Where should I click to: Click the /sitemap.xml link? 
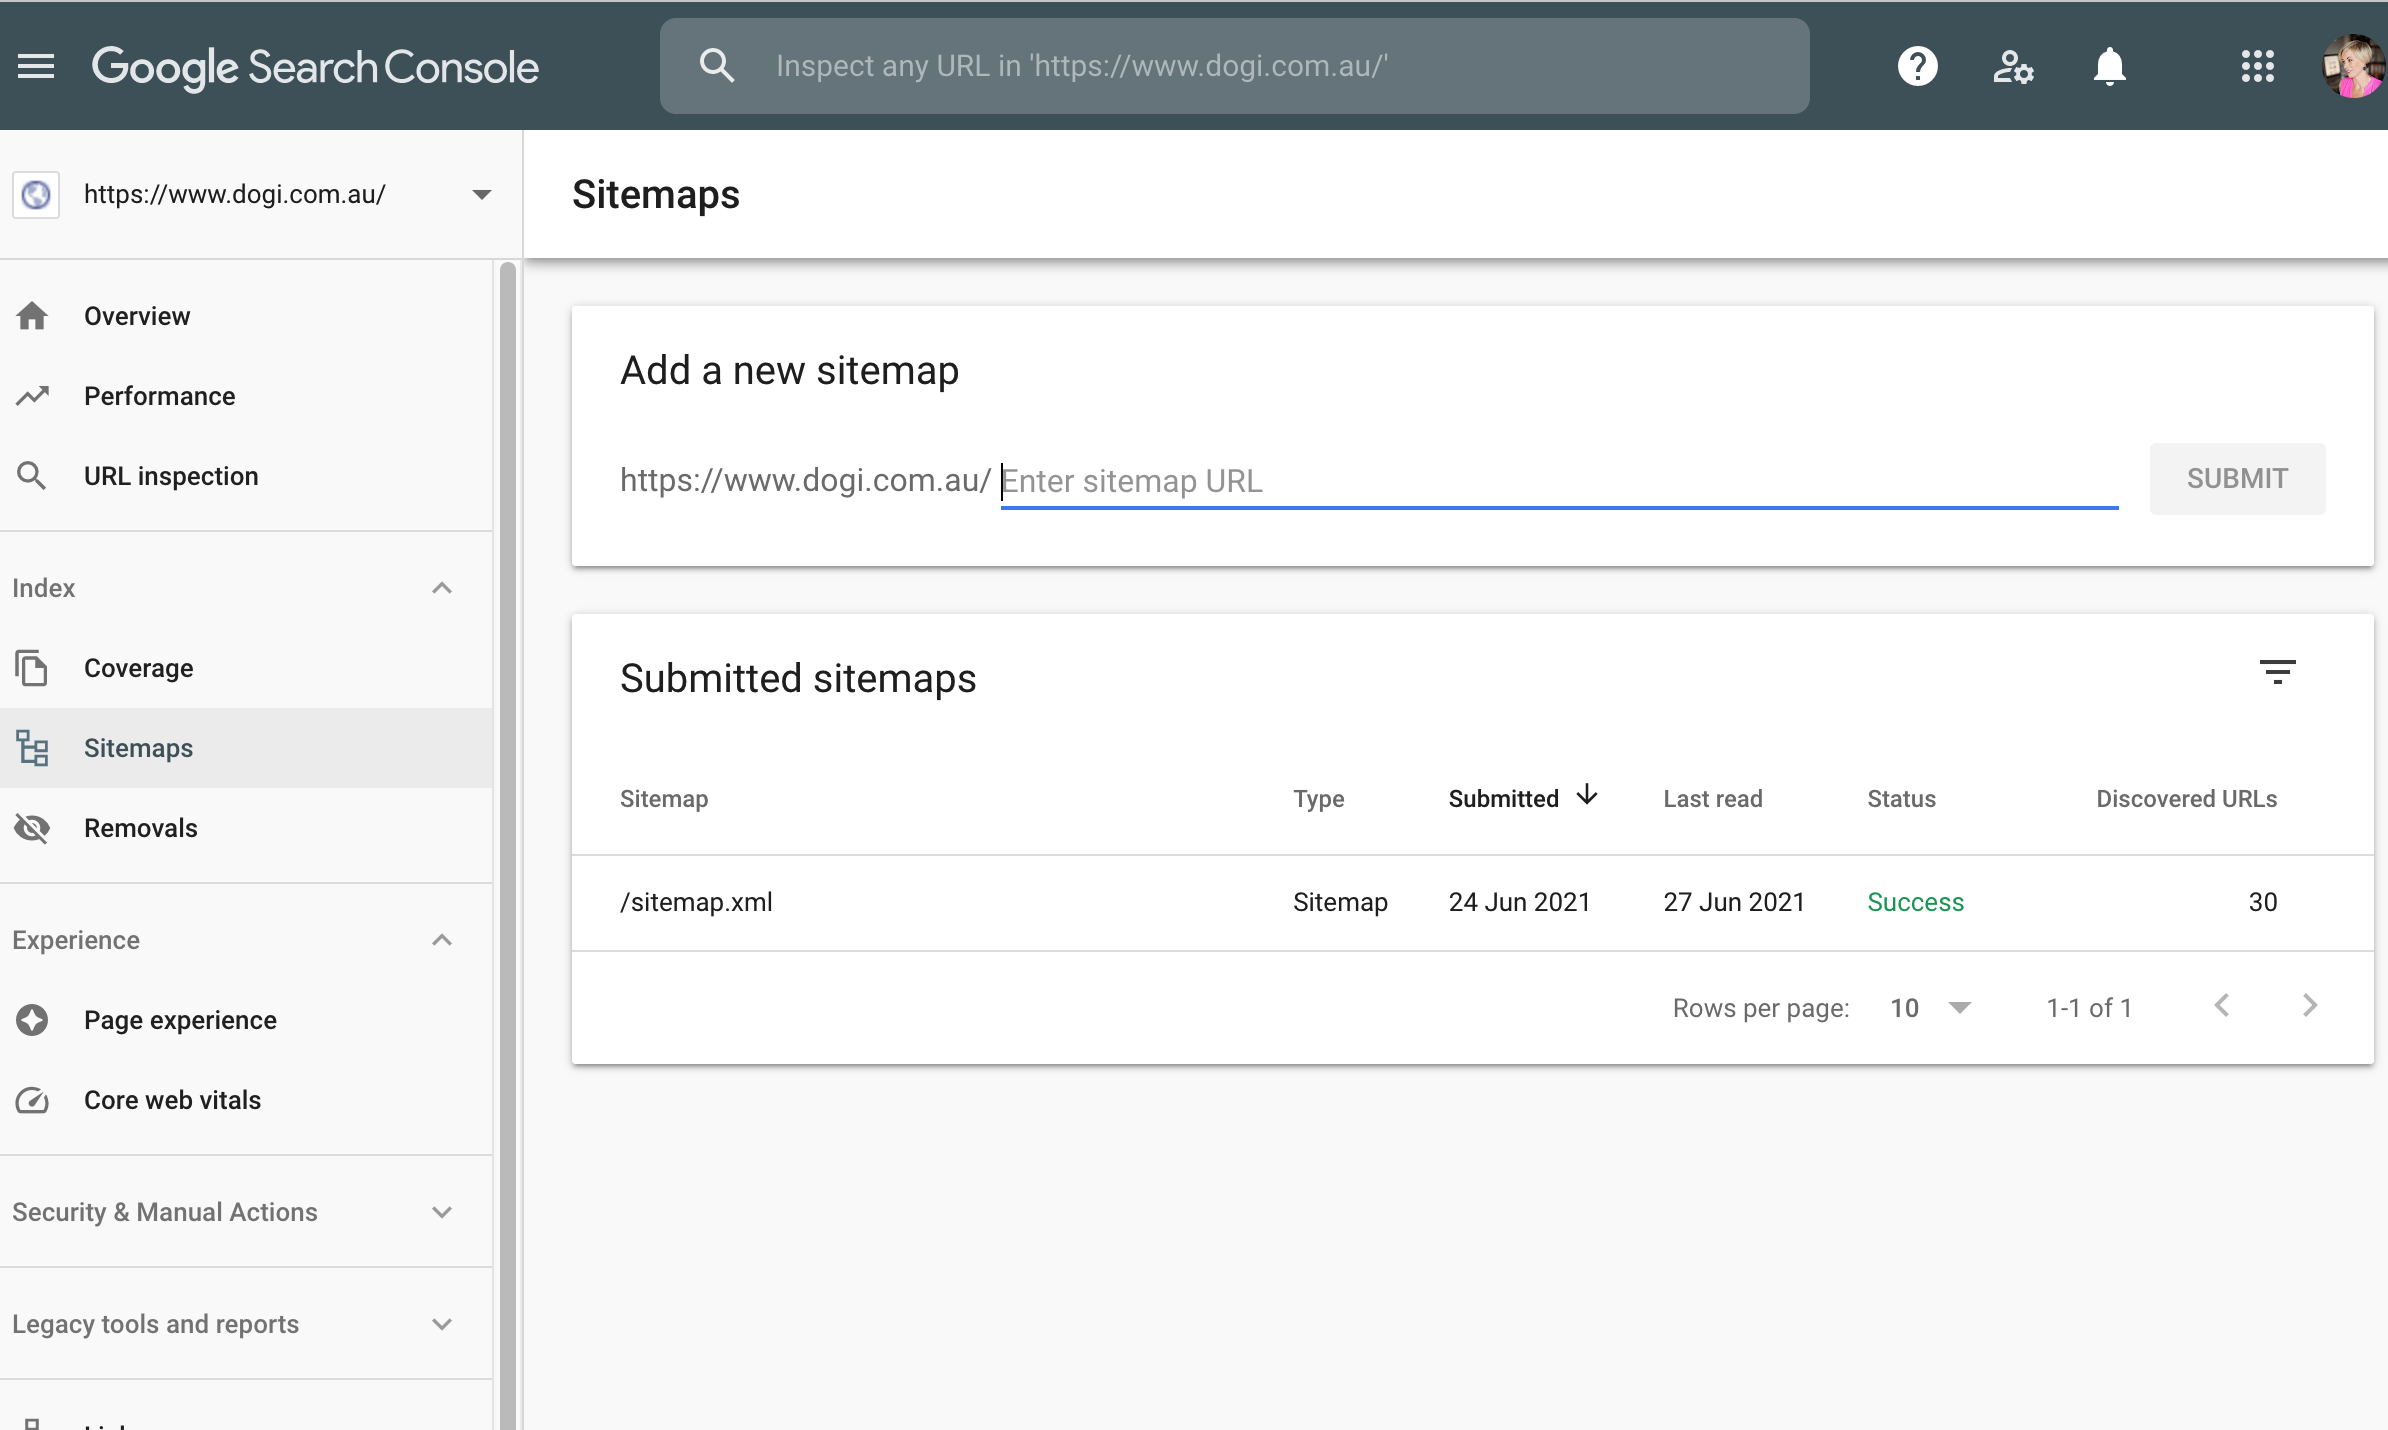pos(694,901)
